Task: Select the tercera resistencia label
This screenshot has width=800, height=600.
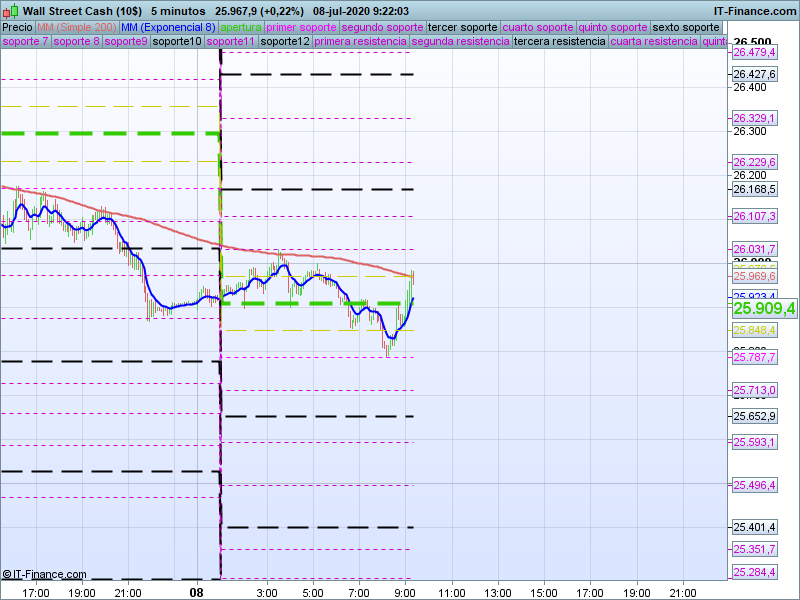Action: pyautogui.click(x=559, y=42)
